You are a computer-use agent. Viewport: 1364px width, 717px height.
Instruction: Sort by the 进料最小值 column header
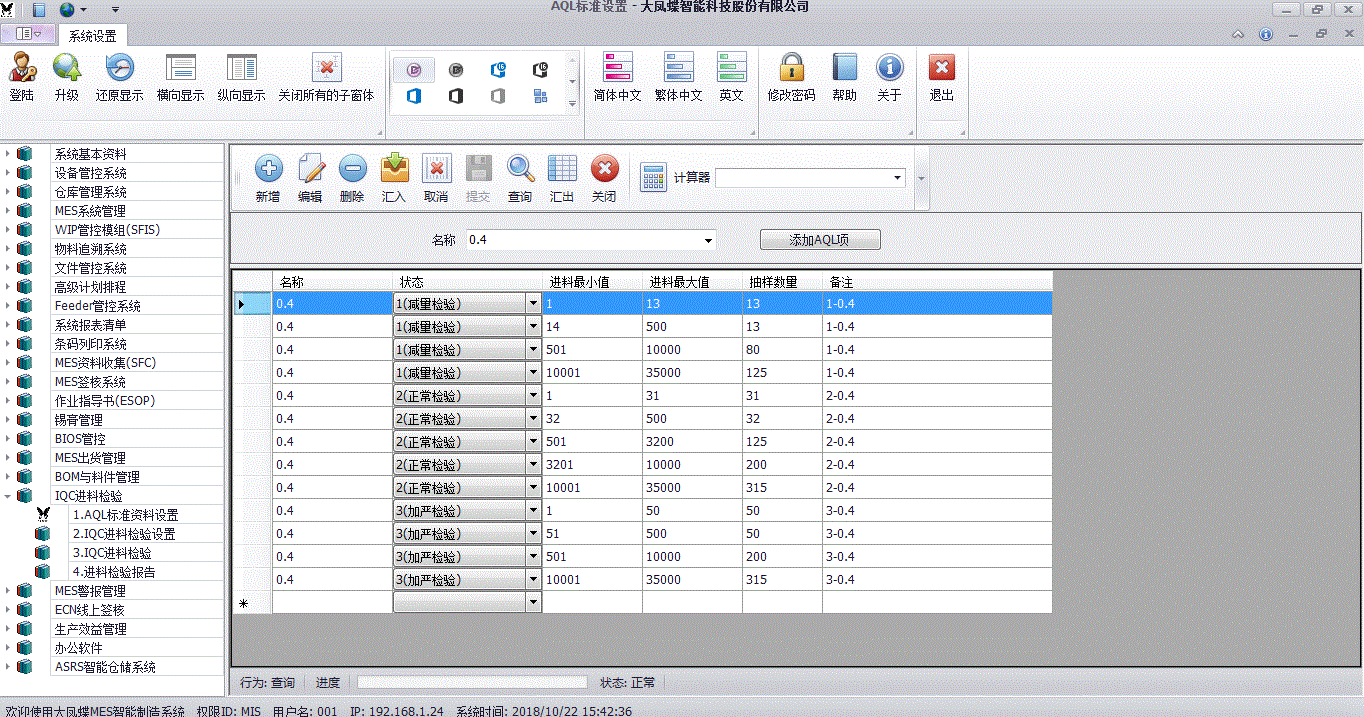coord(592,281)
